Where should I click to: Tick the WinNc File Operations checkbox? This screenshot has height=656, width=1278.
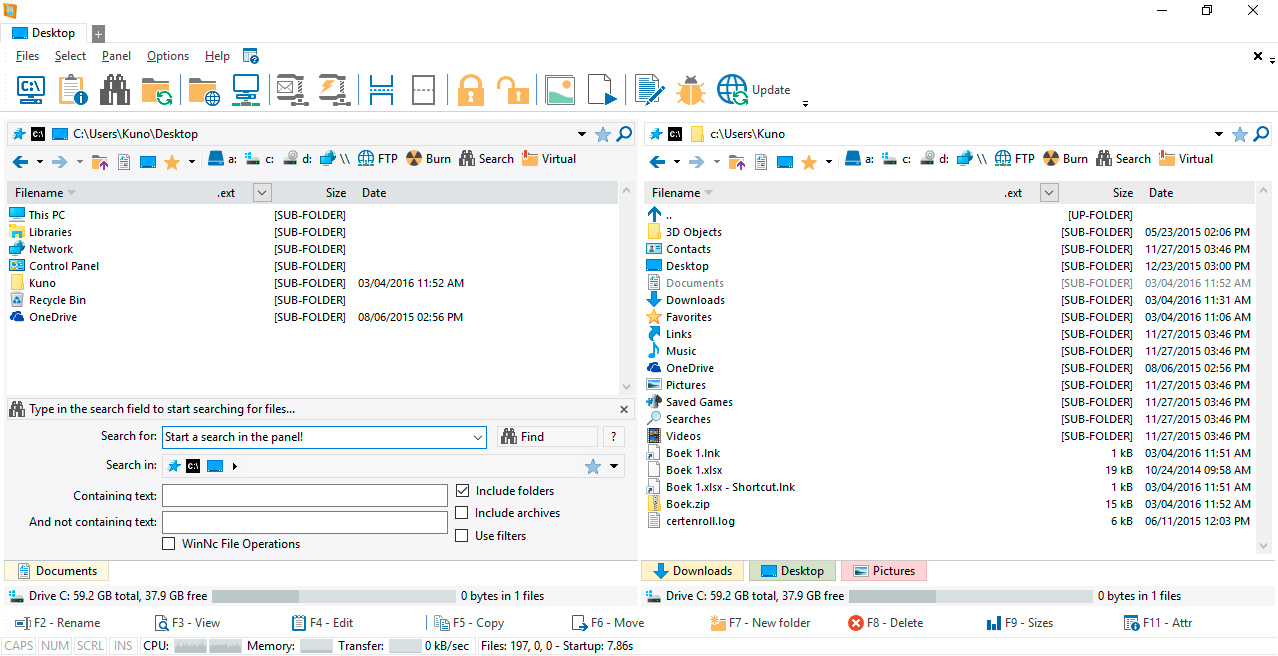pos(169,544)
